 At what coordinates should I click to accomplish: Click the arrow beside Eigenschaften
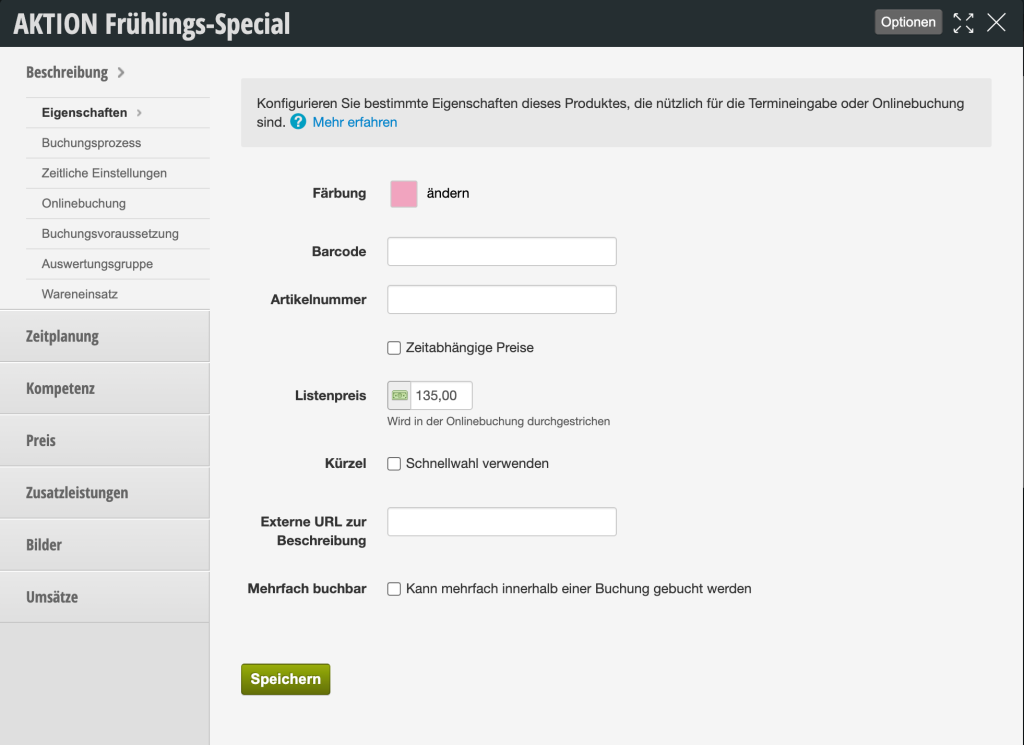point(139,113)
